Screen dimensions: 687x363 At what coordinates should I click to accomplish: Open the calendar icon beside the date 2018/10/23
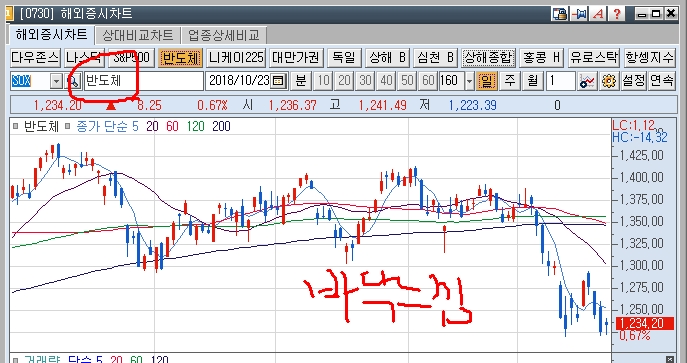pos(279,81)
